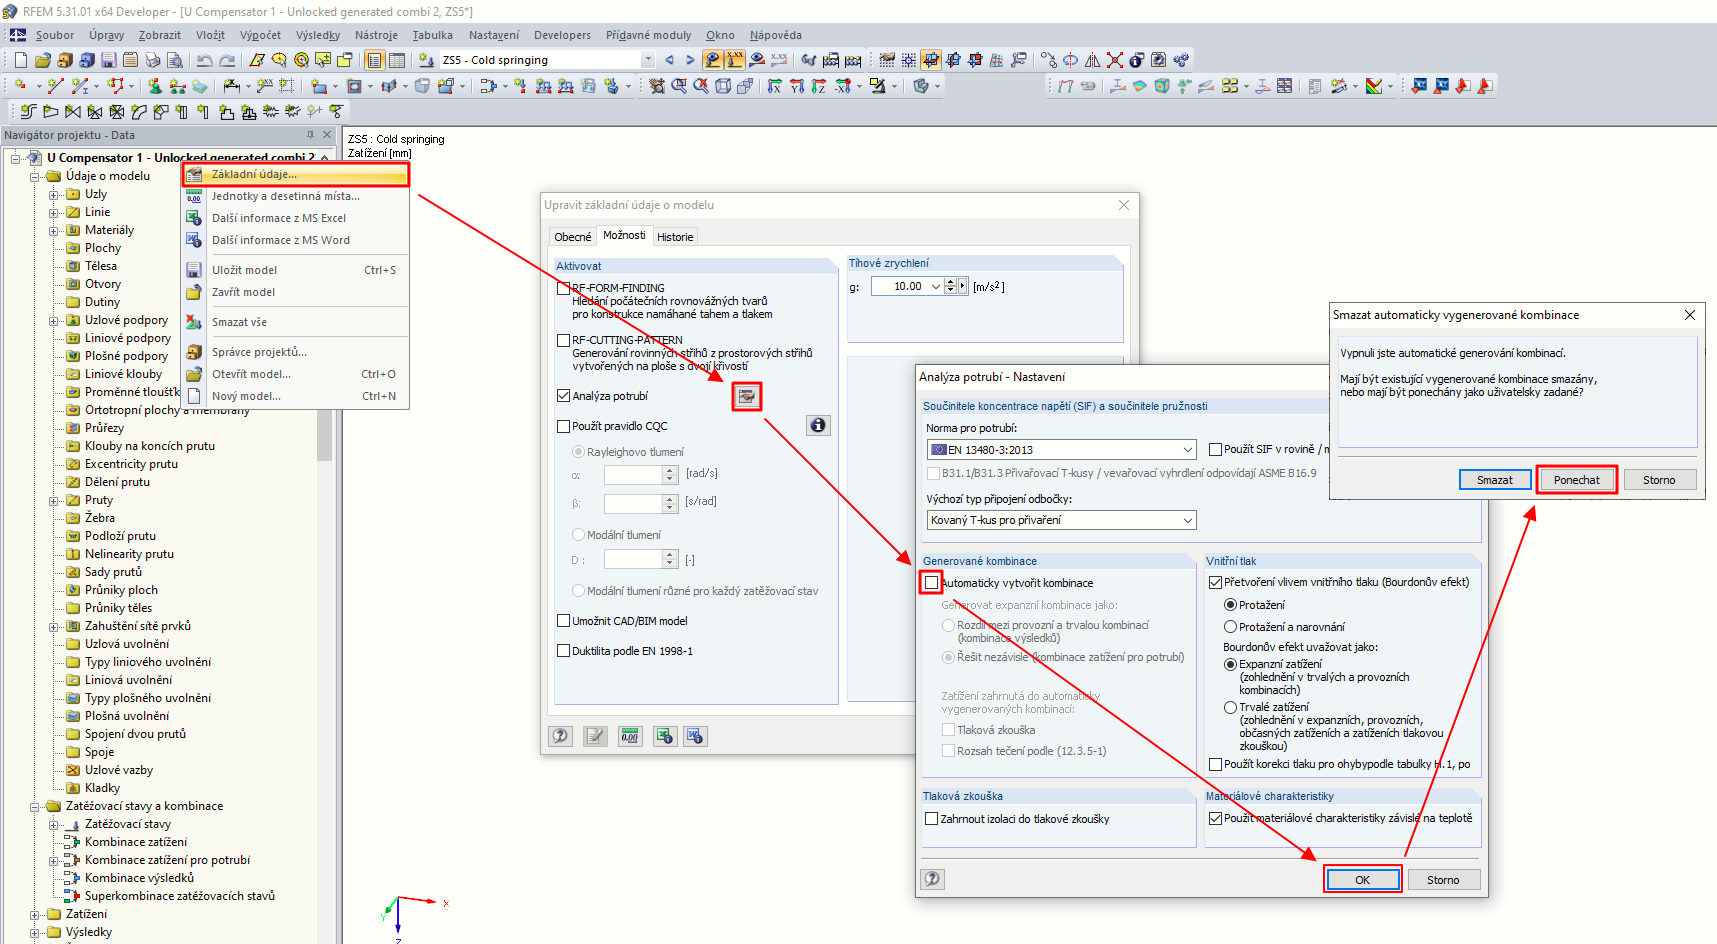Check Použít pravidlo CQC option
This screenshot has height=944, width=1717.
563,426
